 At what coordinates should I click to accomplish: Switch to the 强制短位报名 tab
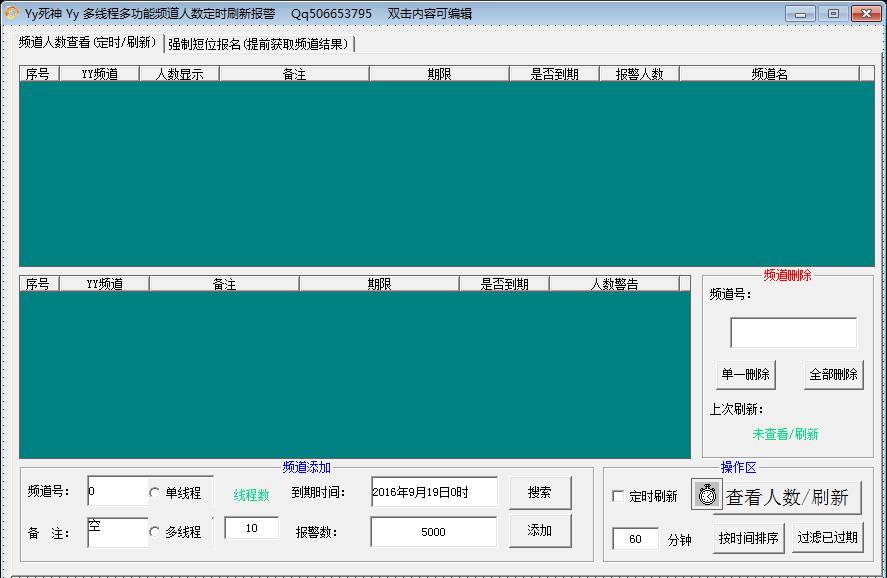click(x=259, y=44)
